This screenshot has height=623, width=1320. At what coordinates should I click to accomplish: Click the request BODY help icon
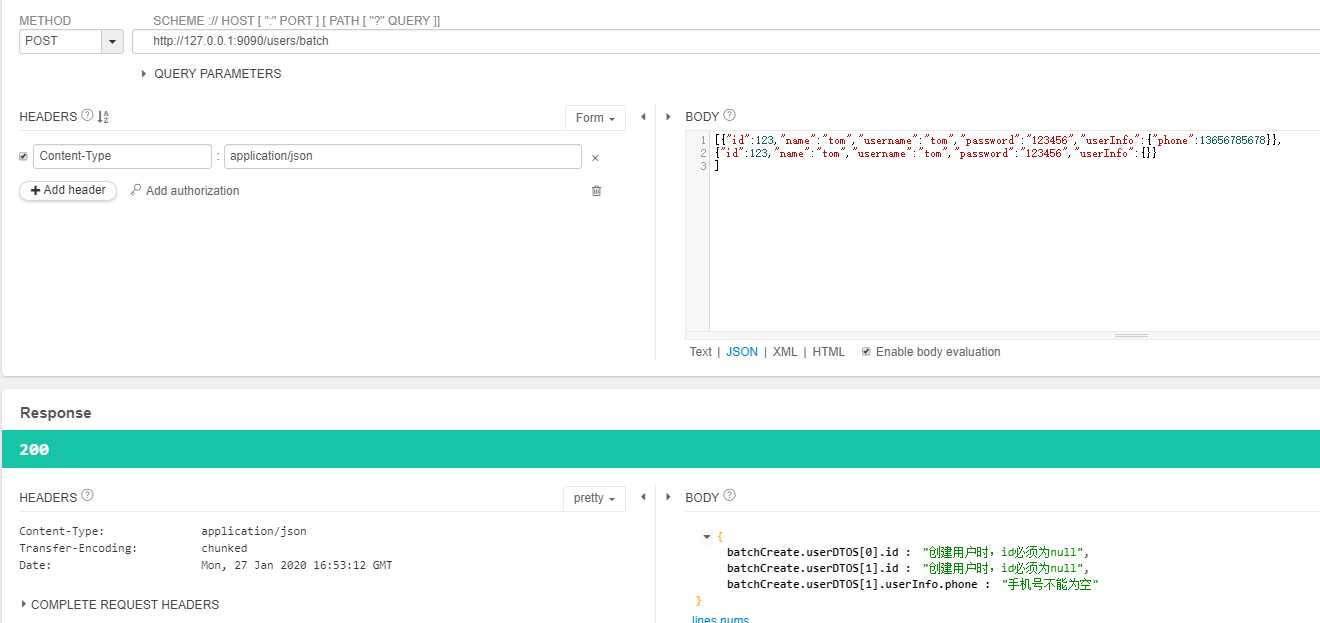tap(729, 116)
